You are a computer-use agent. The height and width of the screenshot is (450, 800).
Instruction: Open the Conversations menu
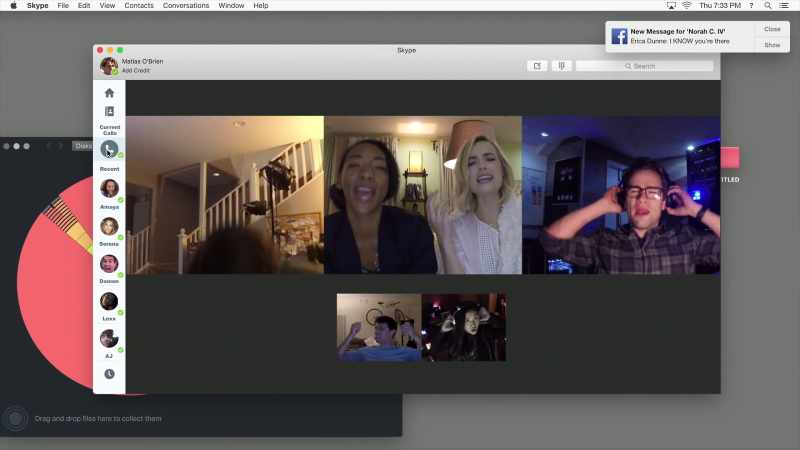pos(186,6)
